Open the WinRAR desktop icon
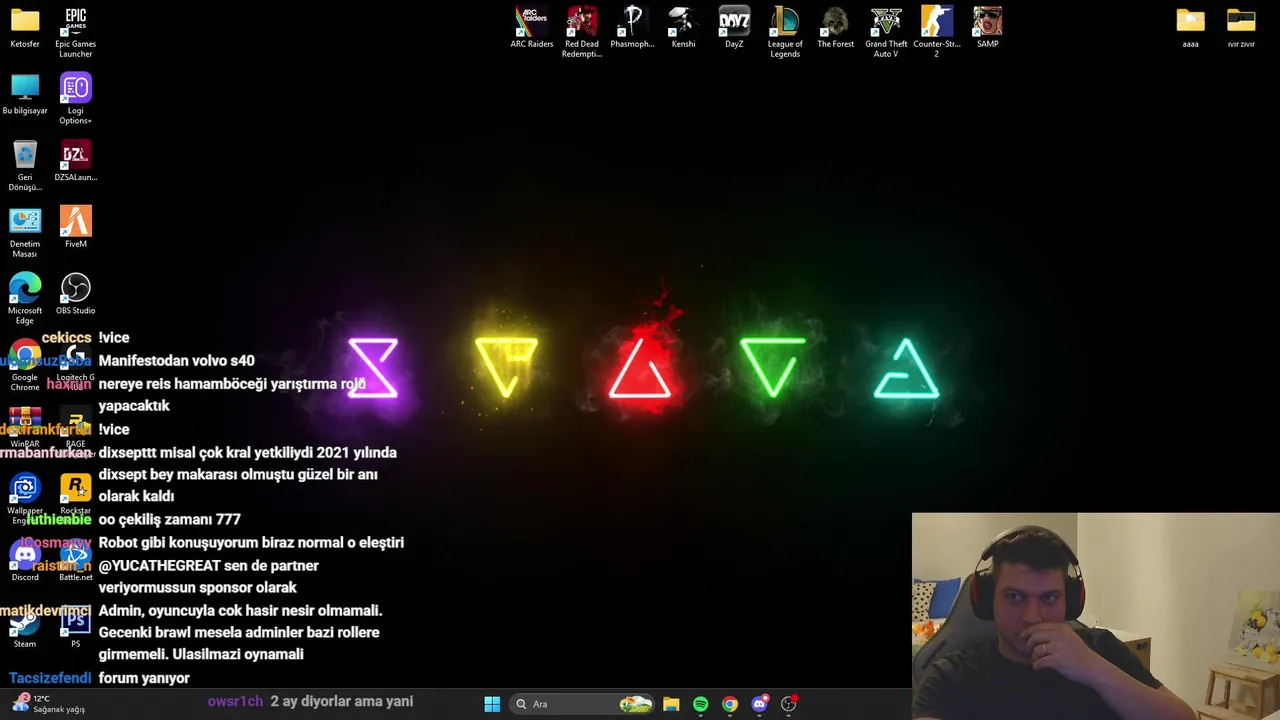 coord(25,427)
